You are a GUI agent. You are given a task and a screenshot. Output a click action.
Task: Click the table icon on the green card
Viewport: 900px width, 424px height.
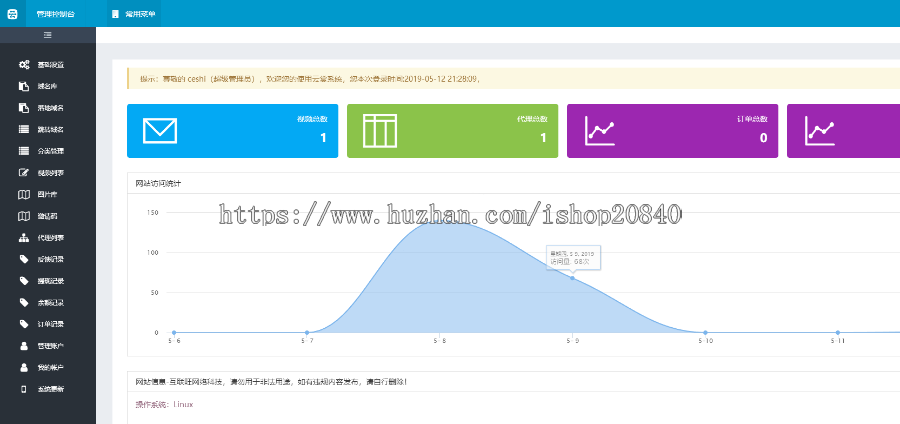[x=379, y=131]
